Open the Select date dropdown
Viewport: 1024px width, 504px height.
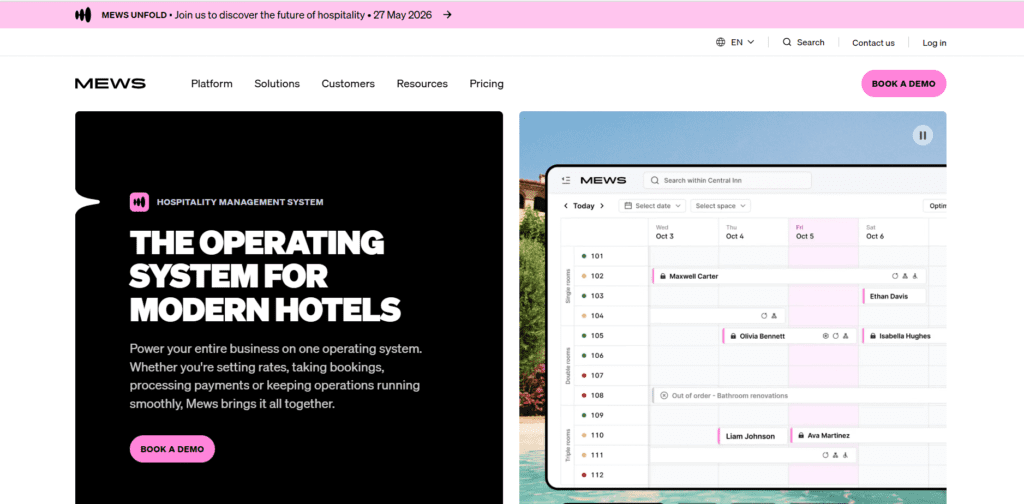point(652,206)
